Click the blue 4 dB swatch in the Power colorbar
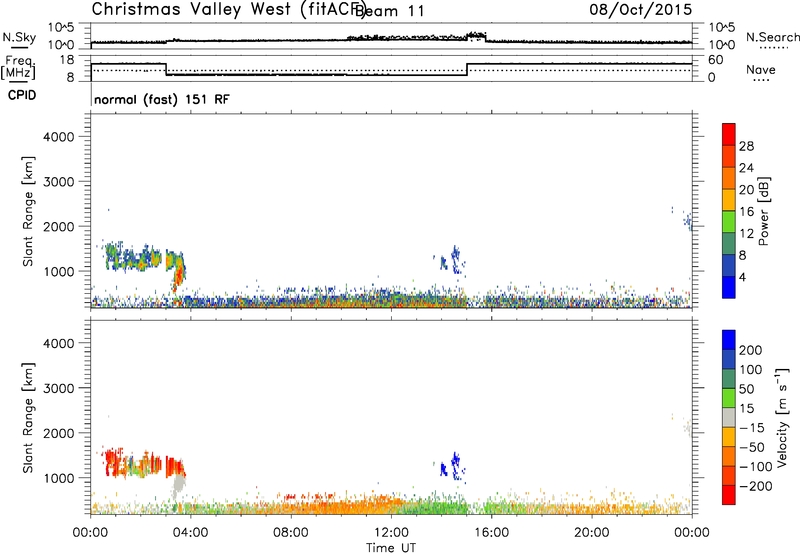Screen dimensions: 800x554 [x=729, y=287]
